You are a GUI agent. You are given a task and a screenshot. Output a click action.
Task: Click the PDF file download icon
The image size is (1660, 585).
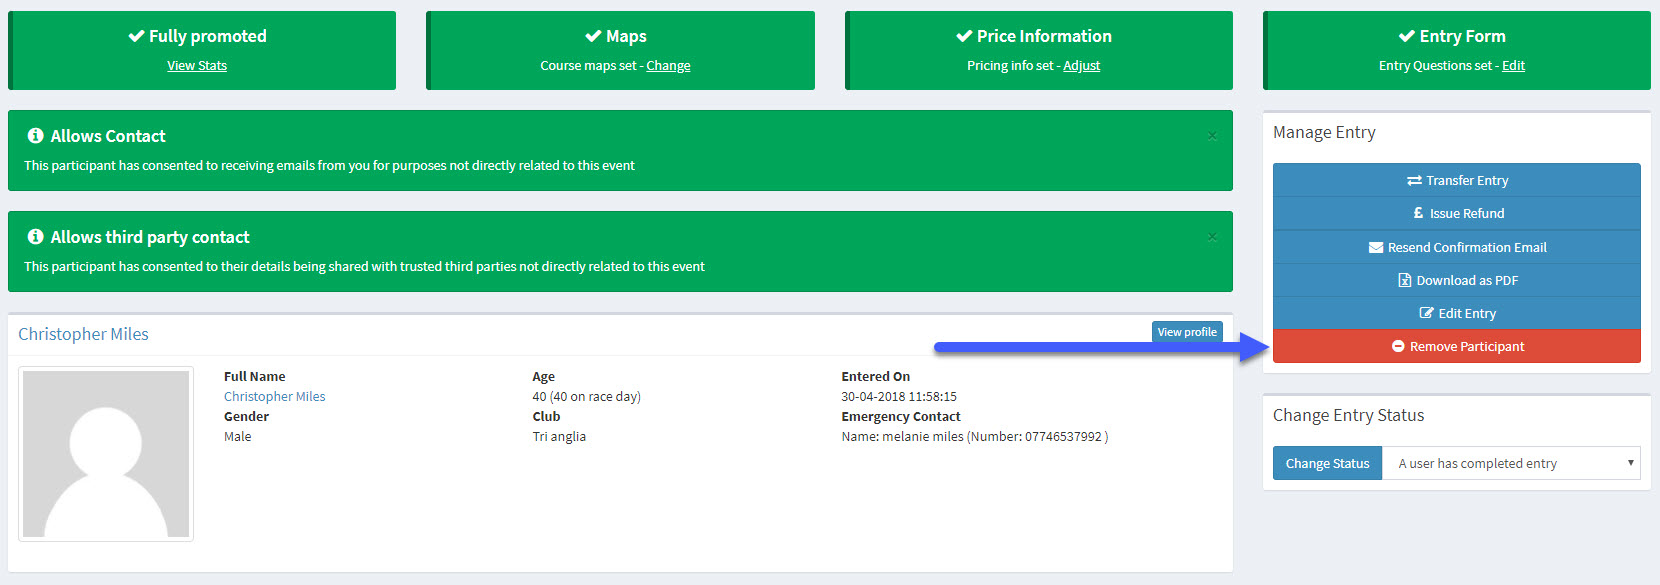coord(1404,281)
